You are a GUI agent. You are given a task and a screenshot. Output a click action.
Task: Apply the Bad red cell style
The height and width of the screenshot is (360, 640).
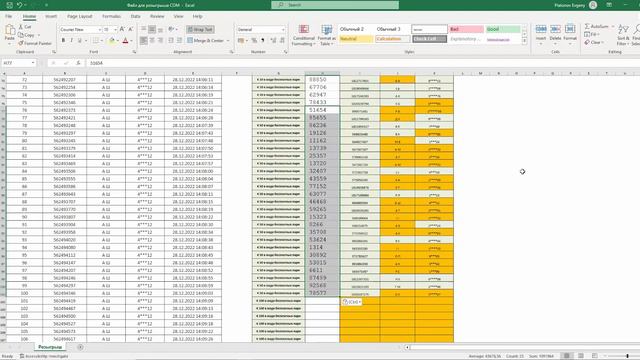[x=466, y=29]
